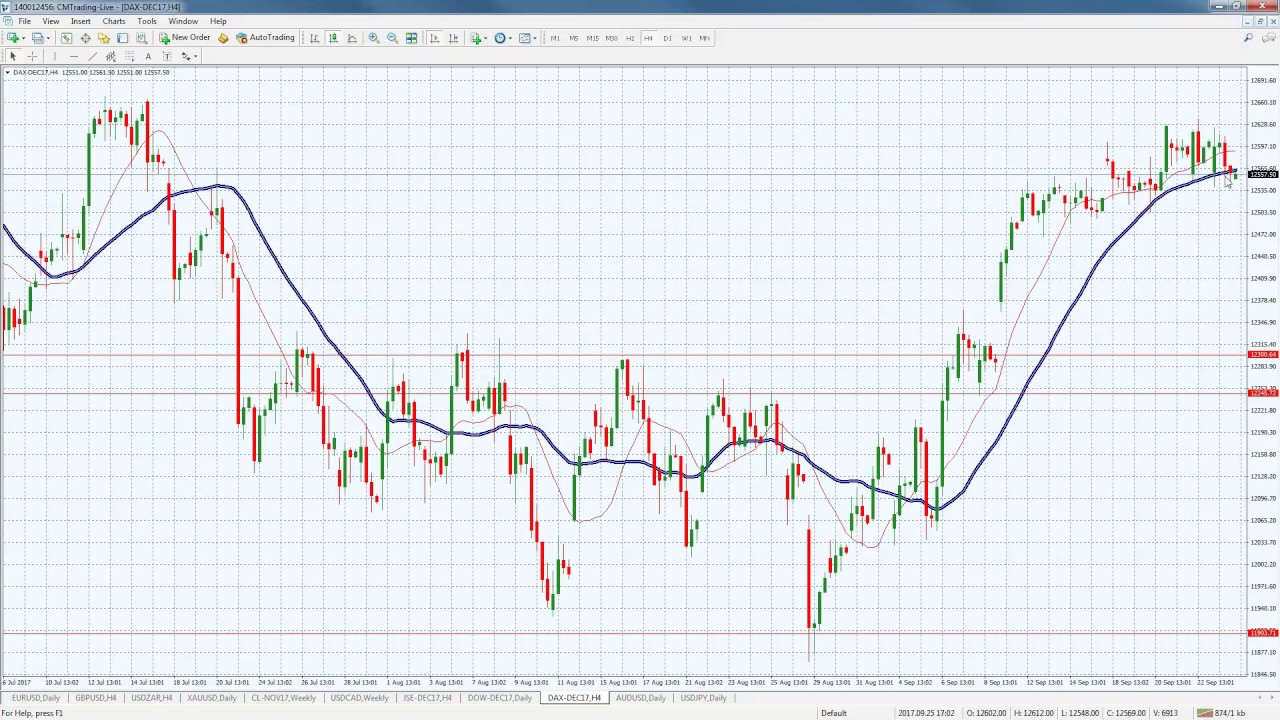Set timeframe to H1
1280x720 pixels.
click(x=630, y=38)
